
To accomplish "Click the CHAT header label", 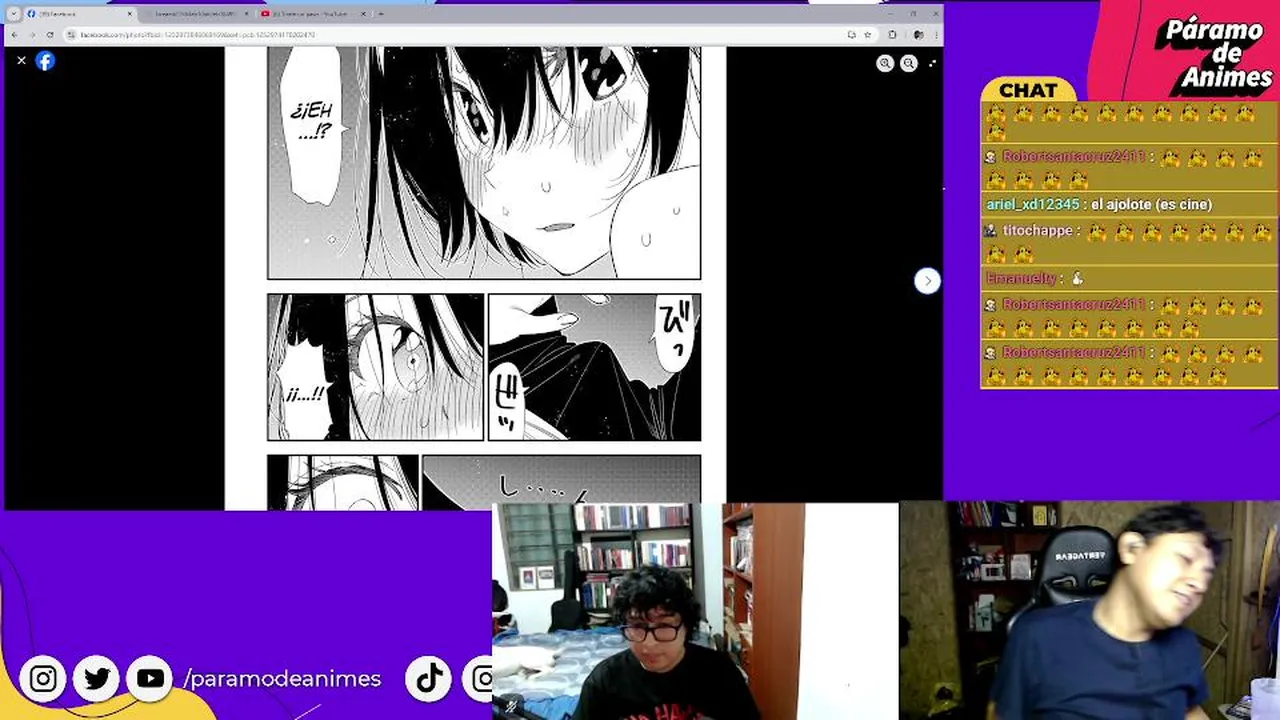I will pos(1028,90).
